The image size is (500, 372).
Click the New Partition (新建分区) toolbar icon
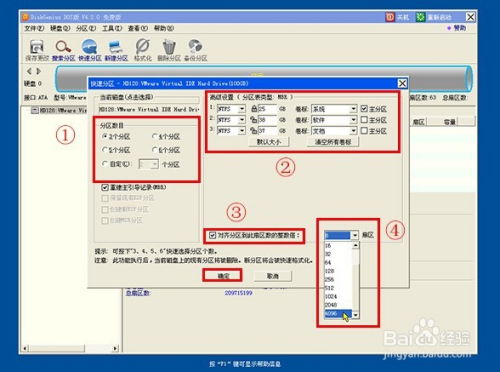click(x=116, y=47)
